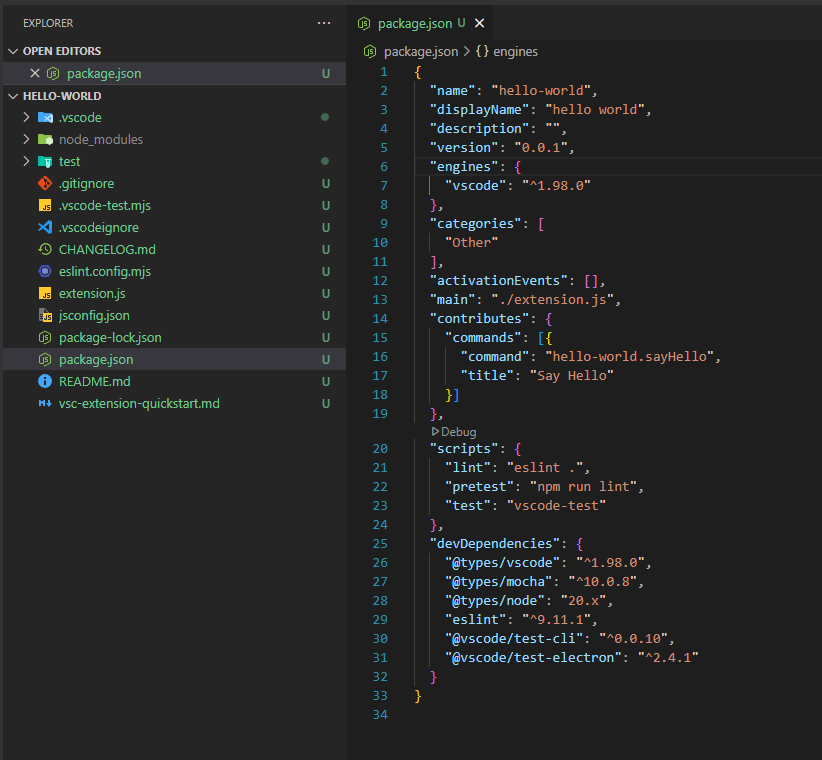Collapse the HELLO-WORLD folder section
The height and width of the screenshot is (760, 822).
[x=13, y=96]
